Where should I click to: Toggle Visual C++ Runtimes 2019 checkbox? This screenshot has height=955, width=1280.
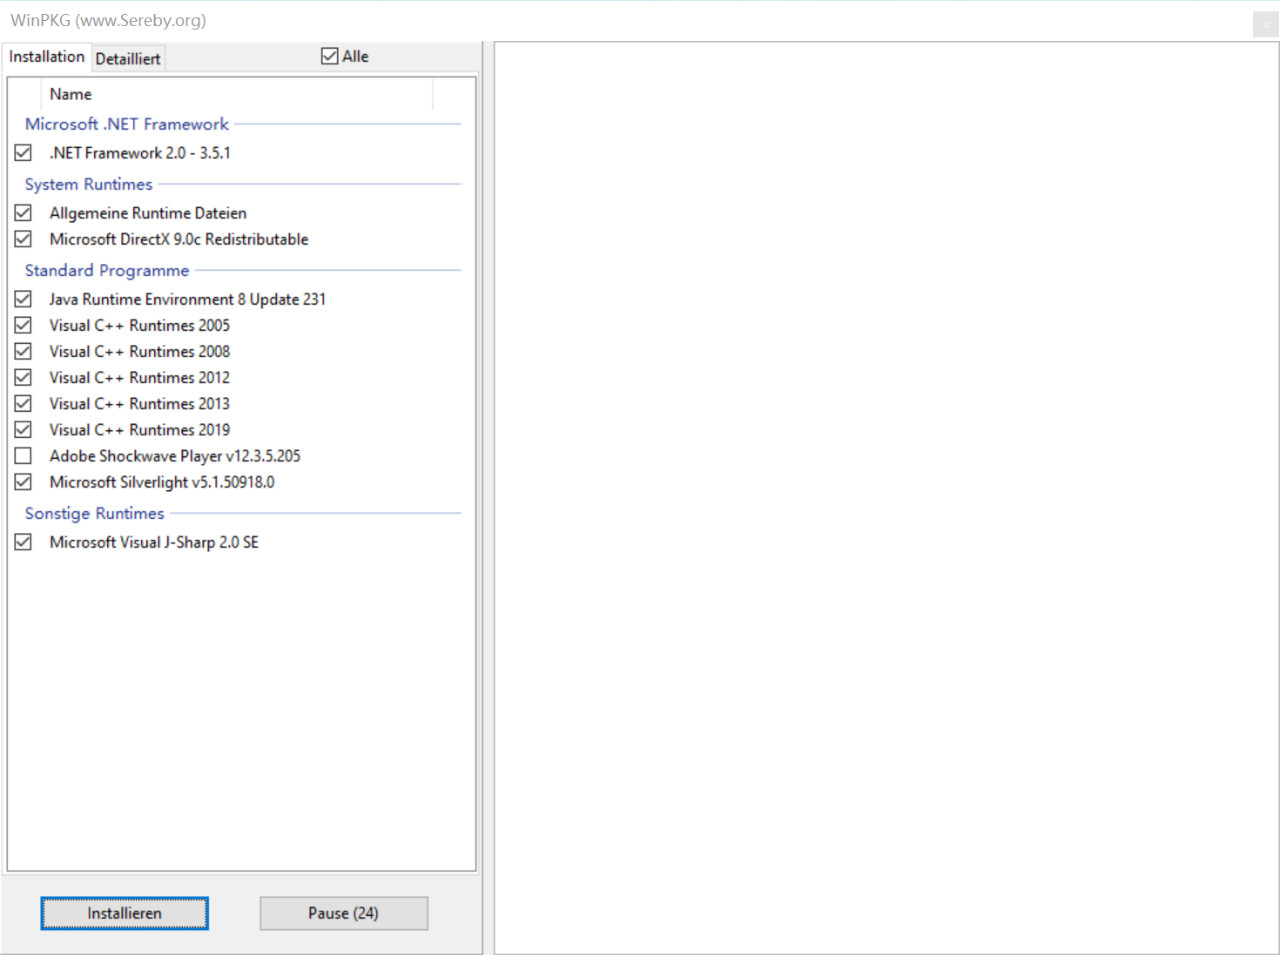(x=23, y=429)
